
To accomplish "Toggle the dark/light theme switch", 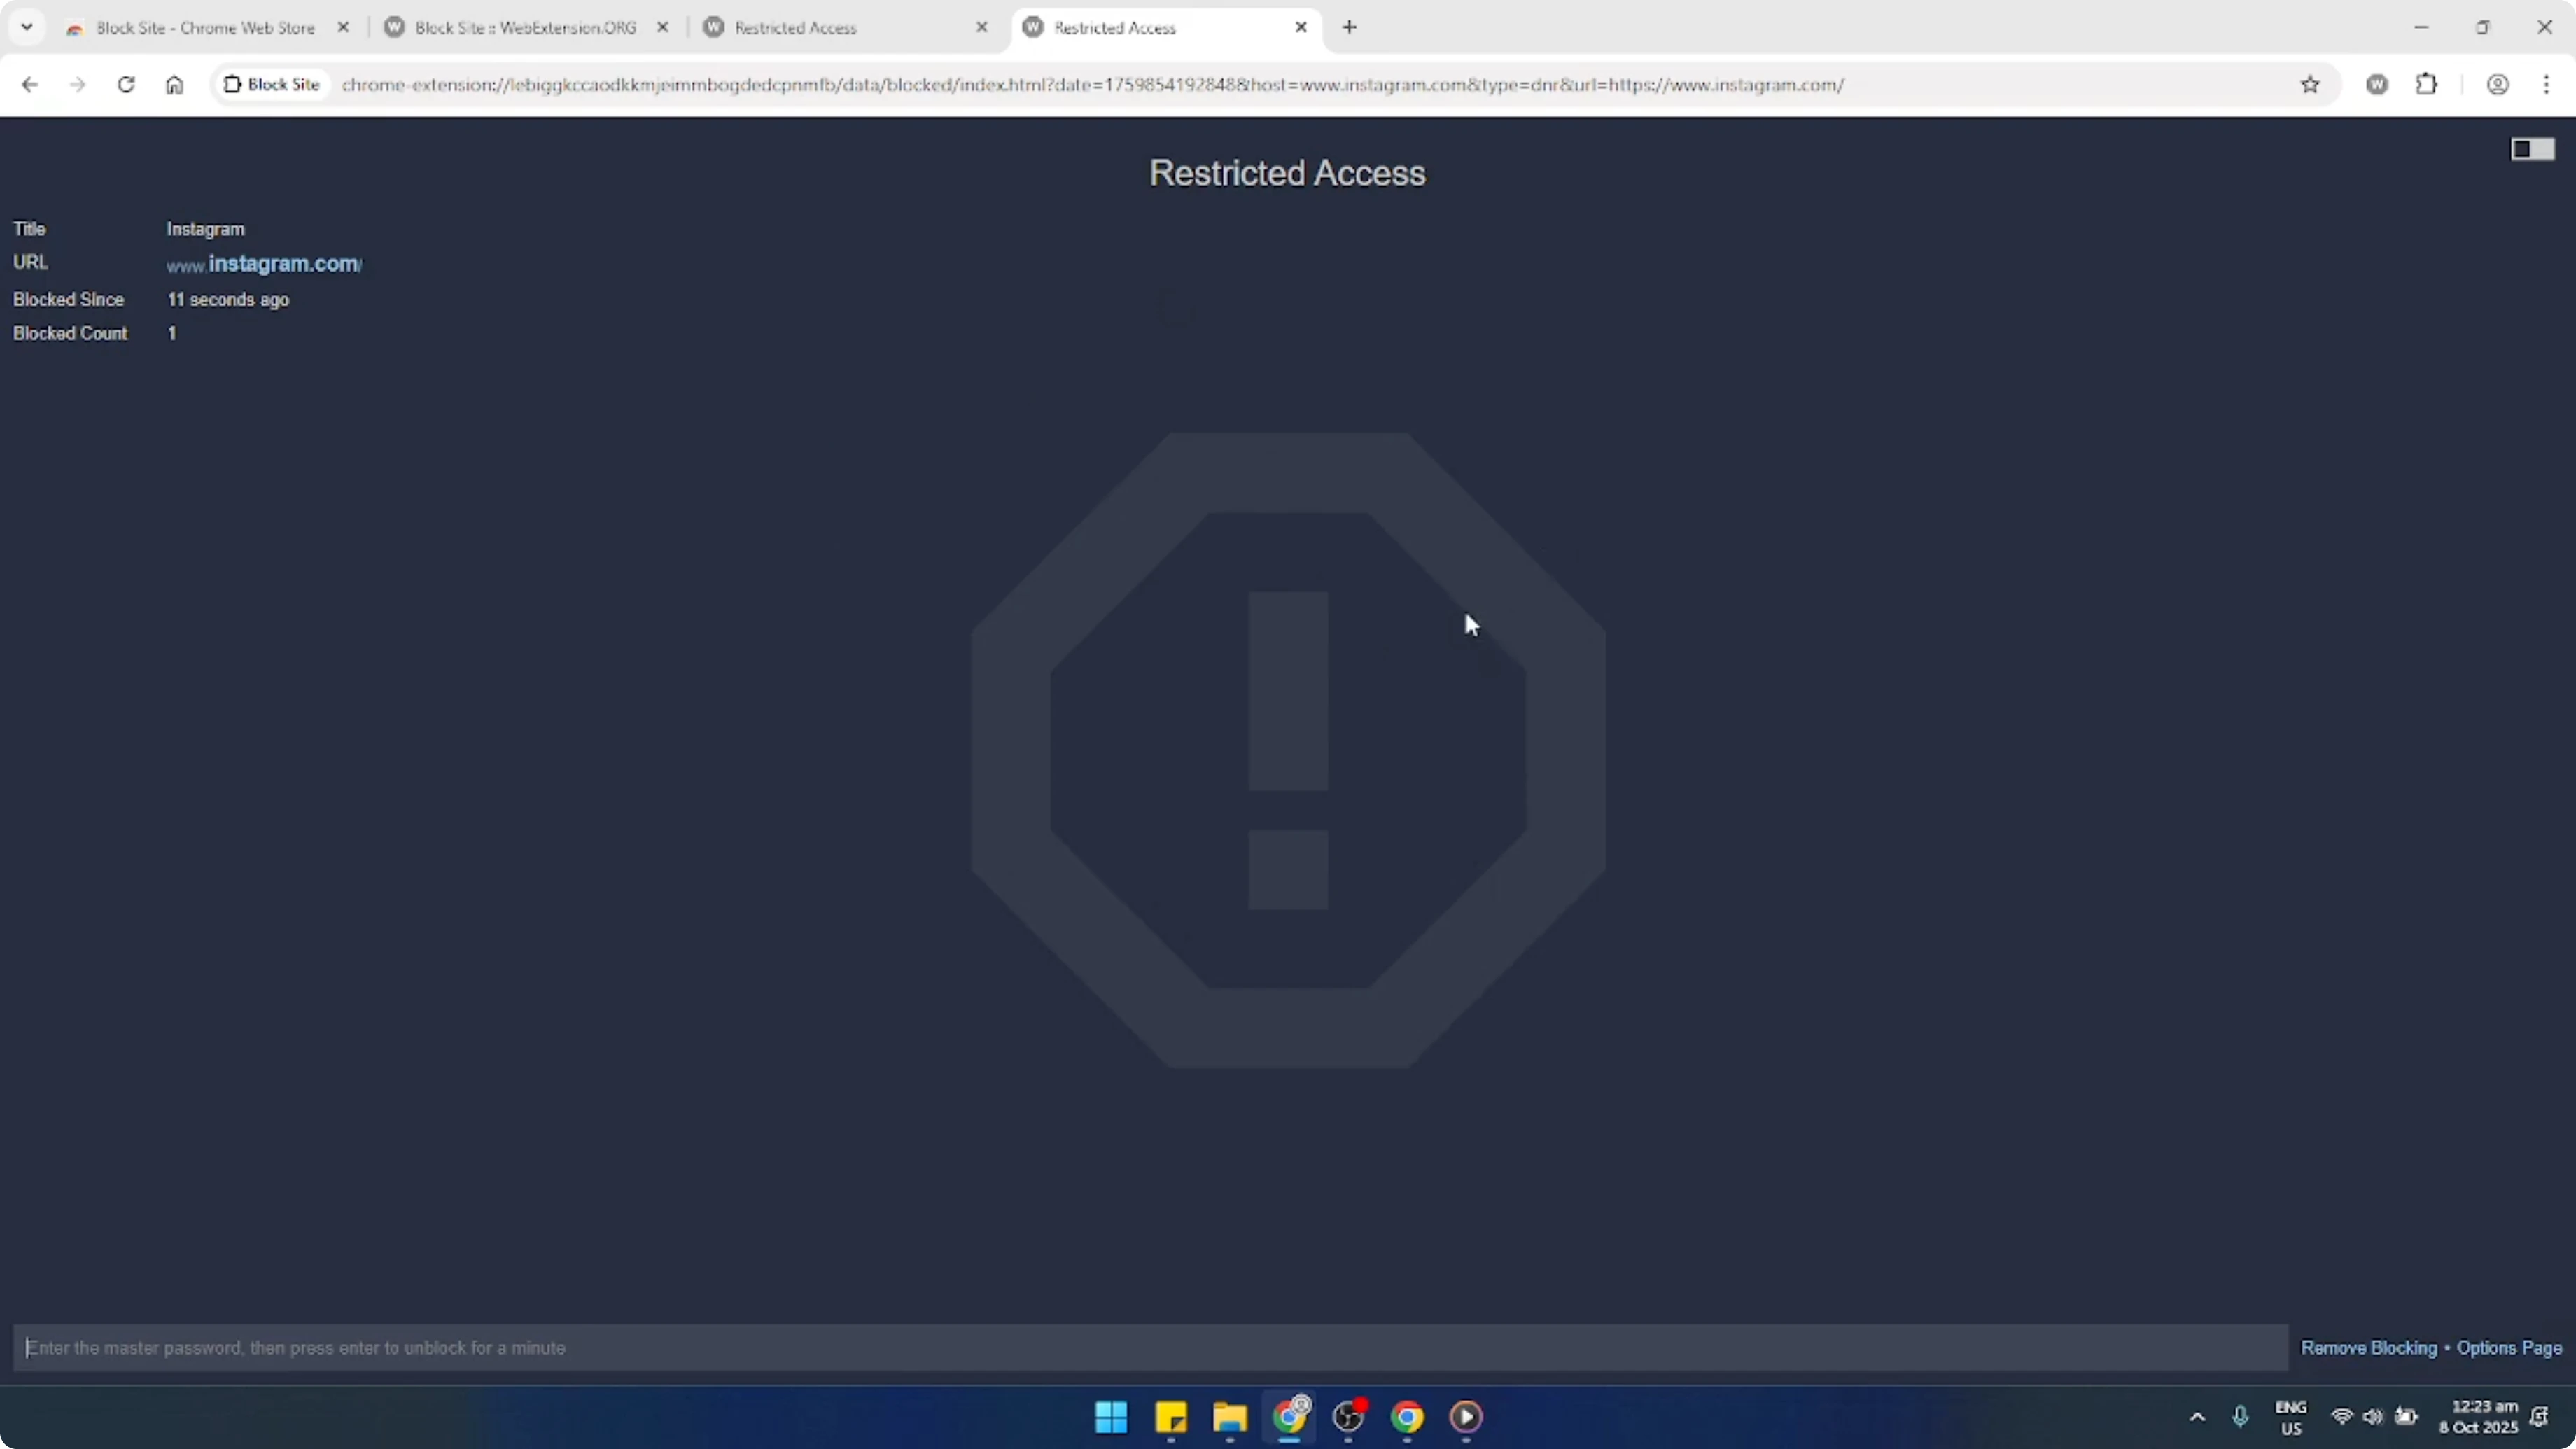I will (x=2532, y=149).
